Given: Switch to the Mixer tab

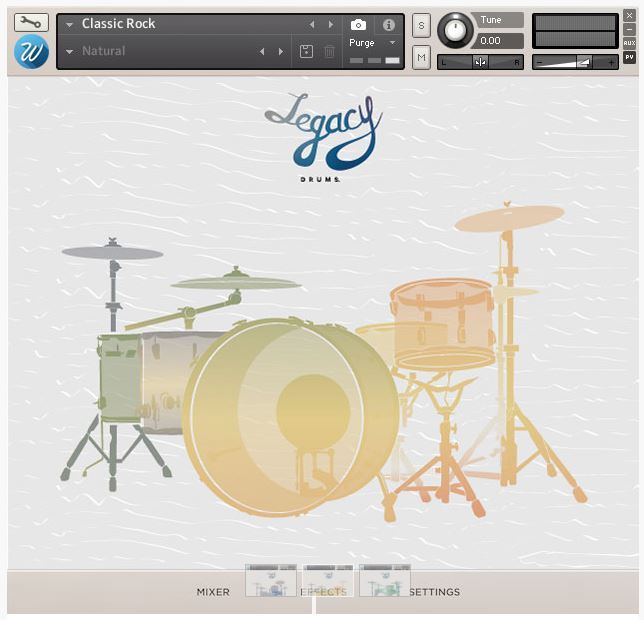Looking at the screenshot, I should tap(213, 592).
